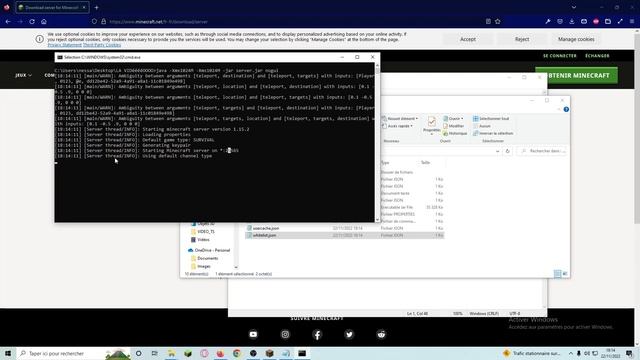The height and width of the screenshot is (360, 640).
Task: Switch Explorer to large icons view
Action: pos(565,274)
